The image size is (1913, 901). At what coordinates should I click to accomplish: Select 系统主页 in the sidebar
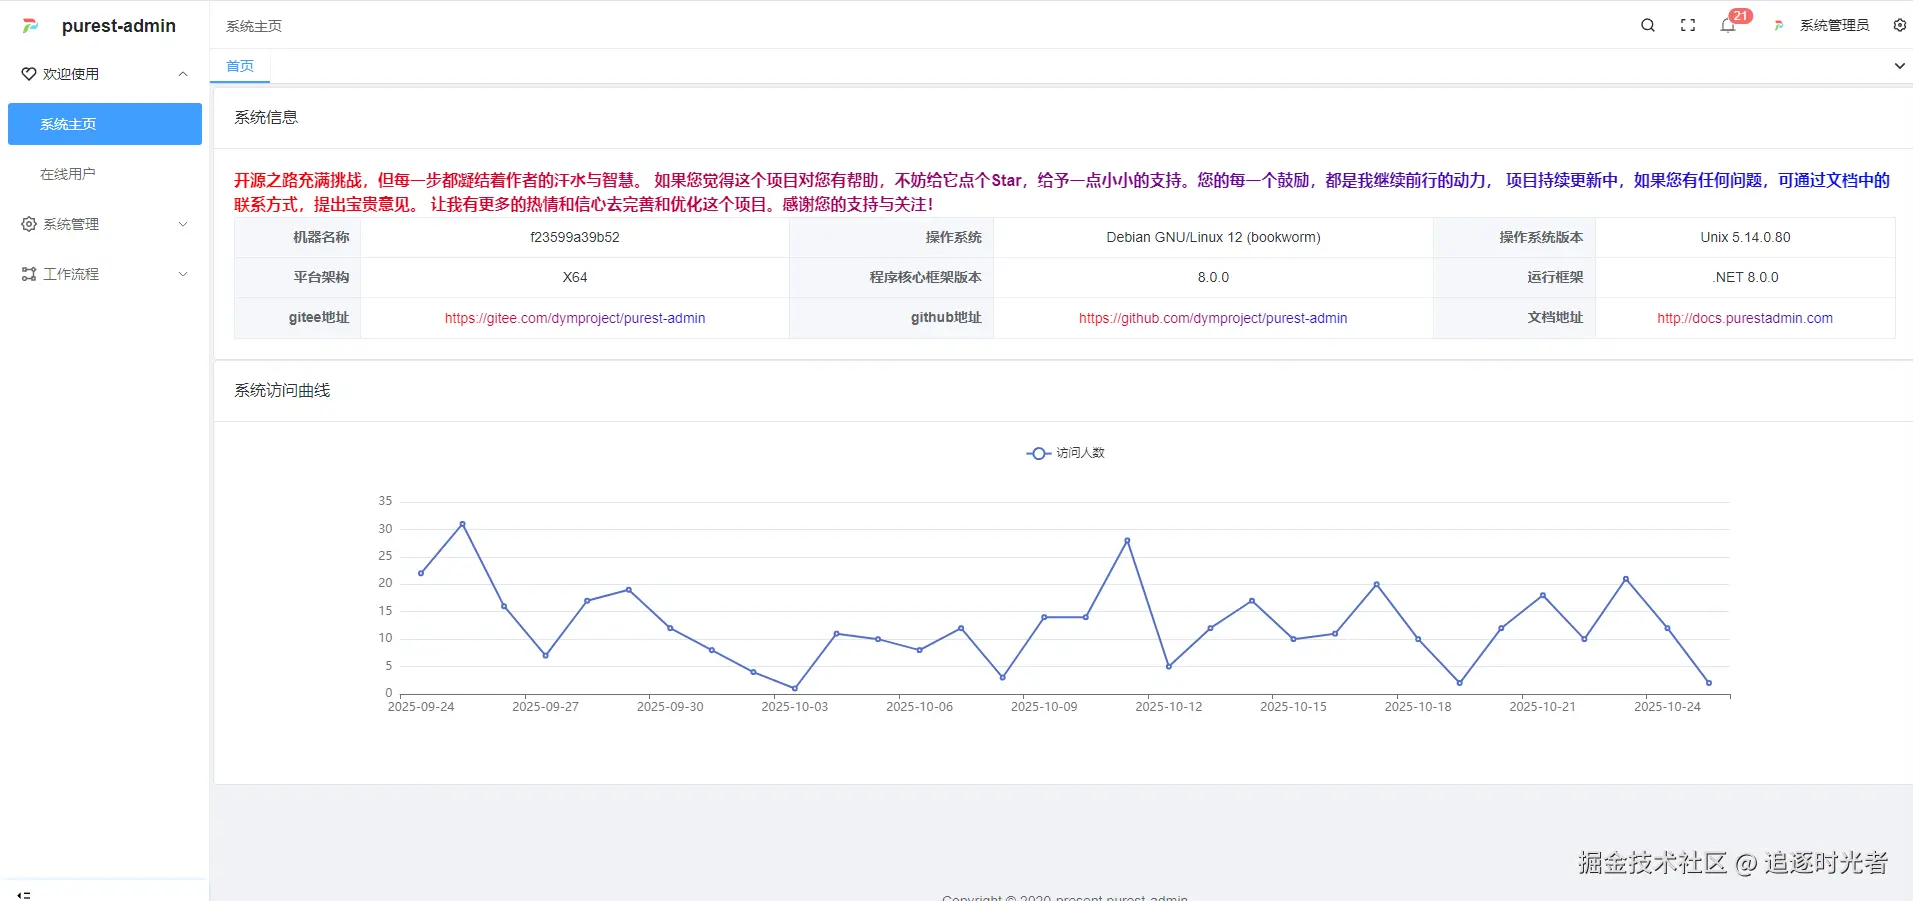(68, 124)
